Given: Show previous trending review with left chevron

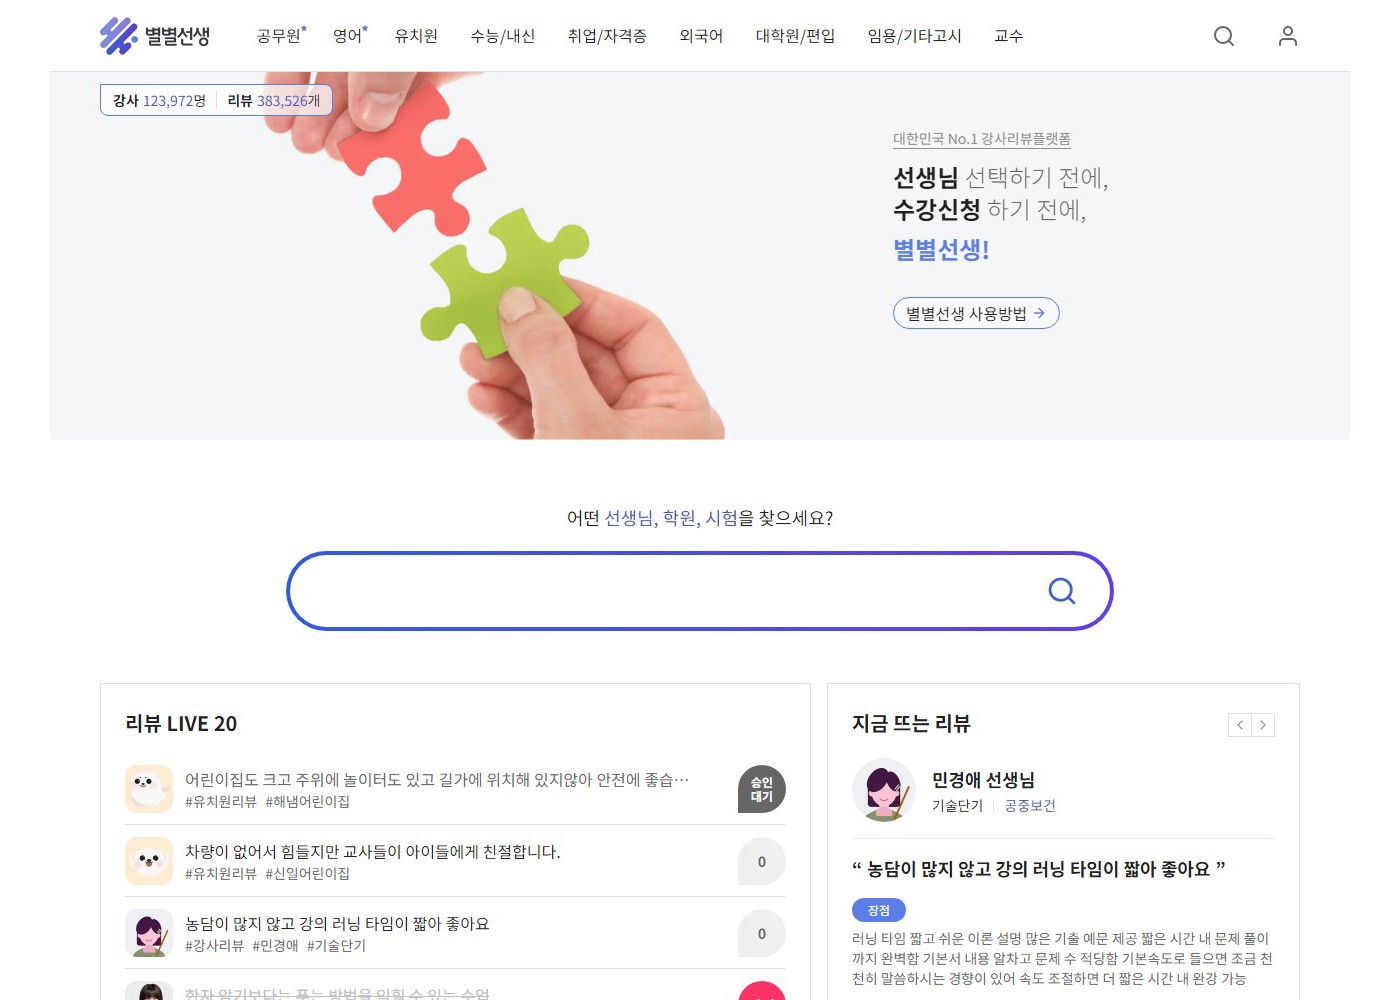Looking at the screenshot, I should click(1240, 725).
